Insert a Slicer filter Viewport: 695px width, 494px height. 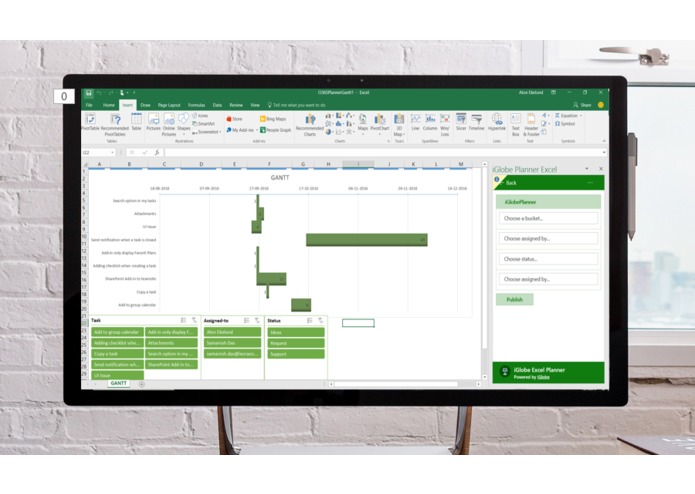[x=461, y=122]
